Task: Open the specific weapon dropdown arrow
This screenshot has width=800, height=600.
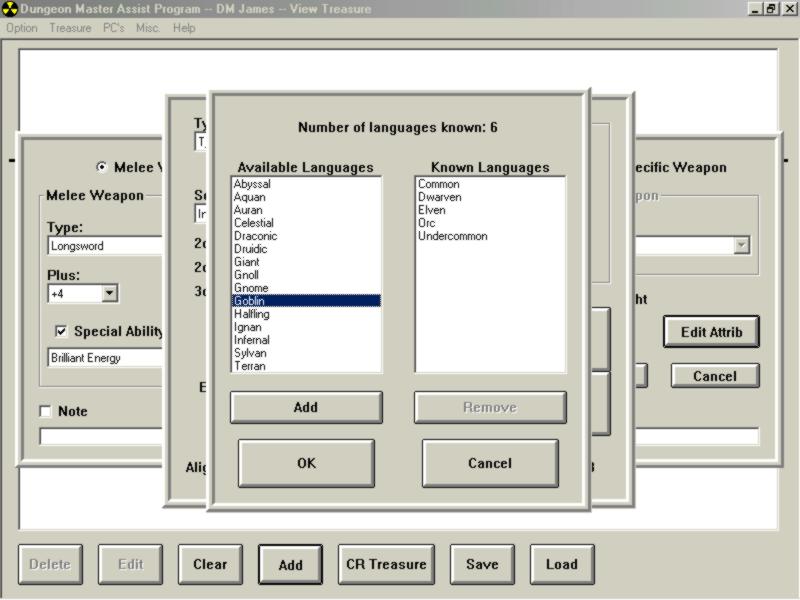Action: tap(741, 245)
